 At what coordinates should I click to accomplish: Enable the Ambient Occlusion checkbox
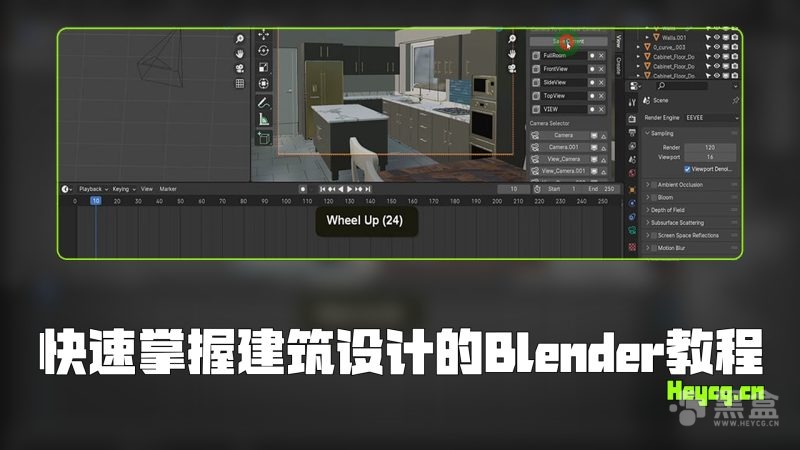pos(654,185)
